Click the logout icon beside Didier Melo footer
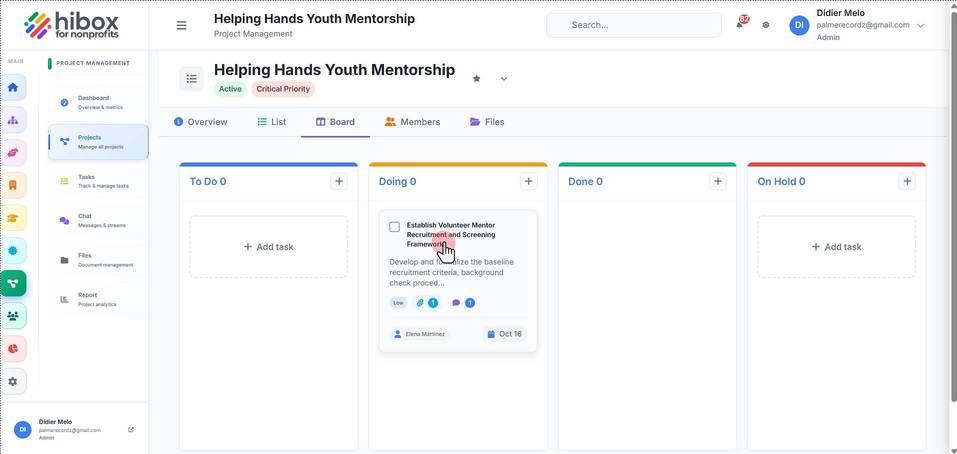The height and width of the screenshot is (454, 957). (131, 430)
